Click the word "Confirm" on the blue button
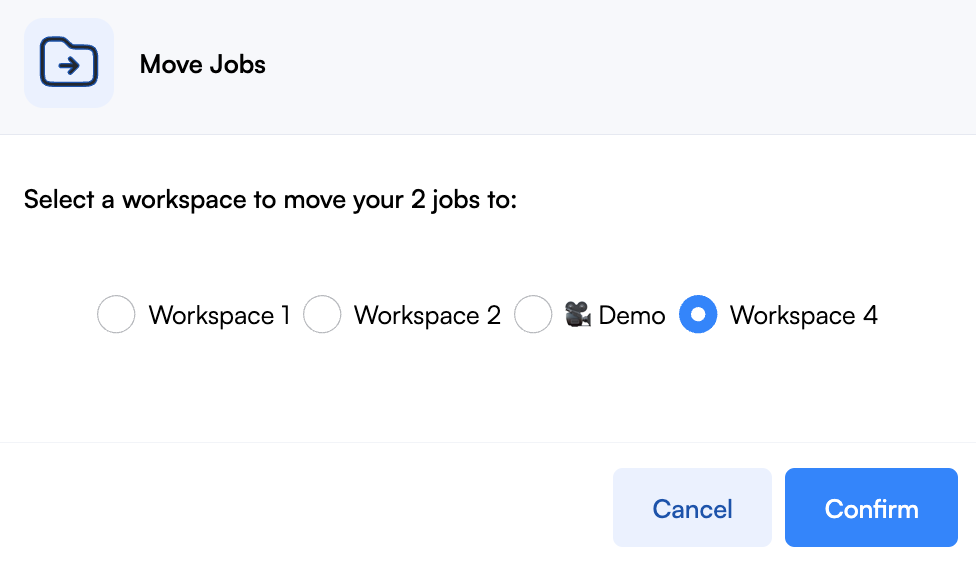 871,509
